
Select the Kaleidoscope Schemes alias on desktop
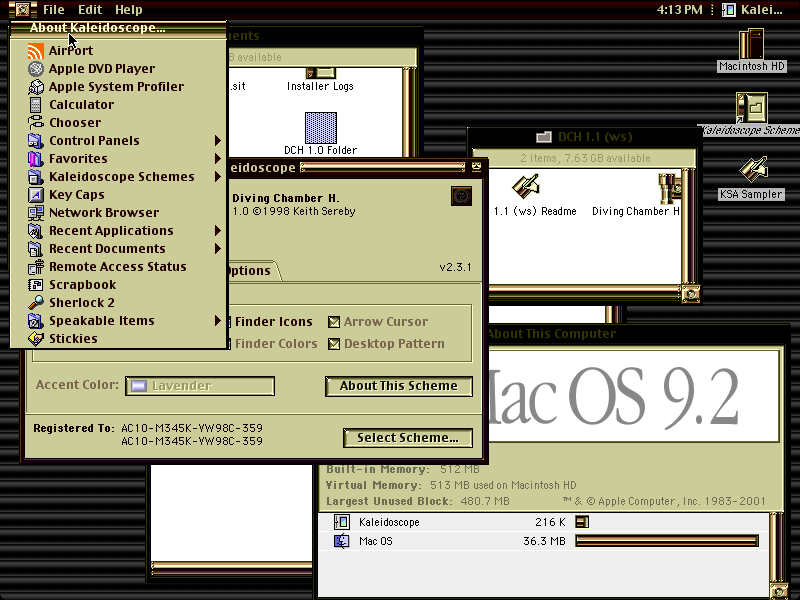click(x=752, y=108)
